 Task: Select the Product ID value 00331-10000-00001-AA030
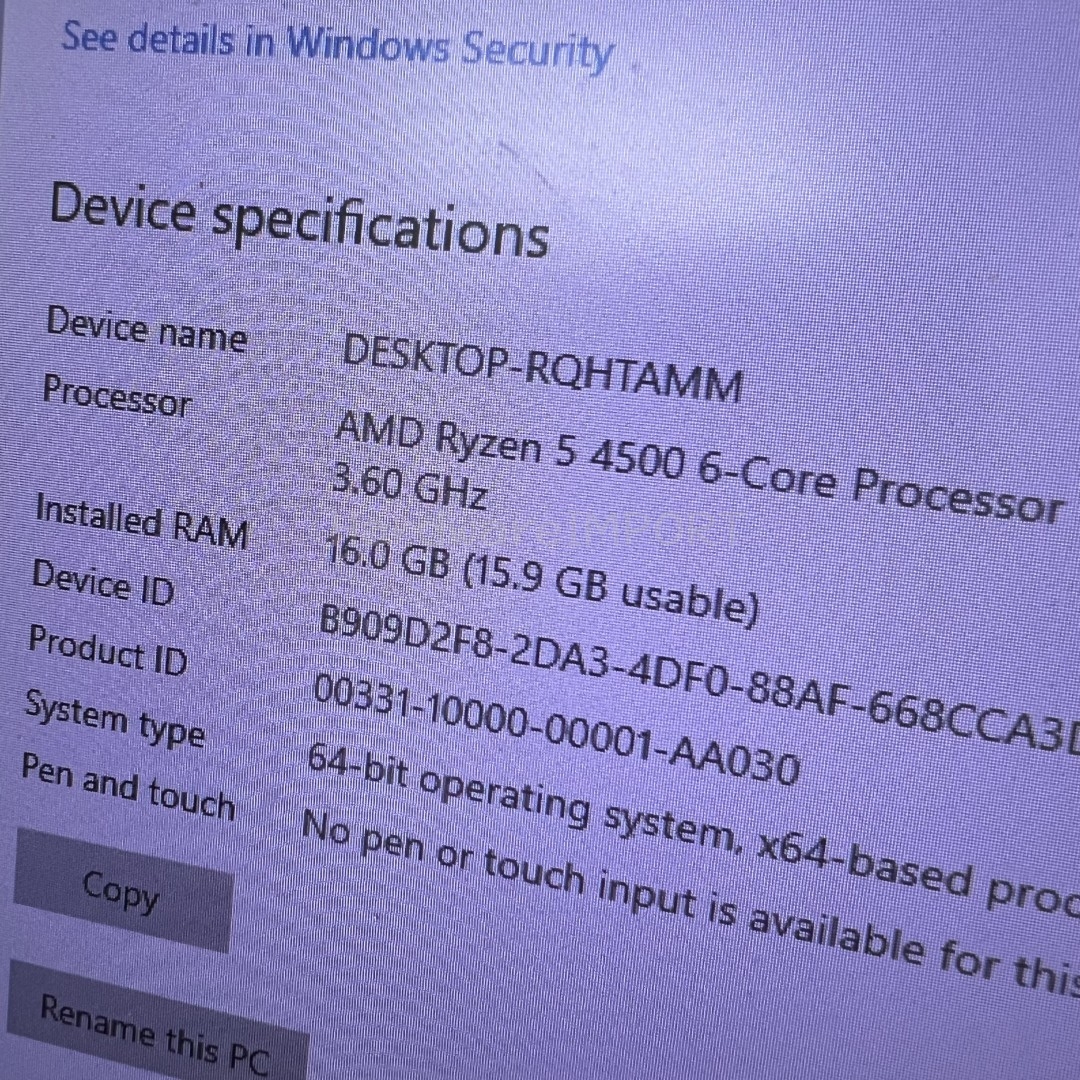[x=555, y=730]
